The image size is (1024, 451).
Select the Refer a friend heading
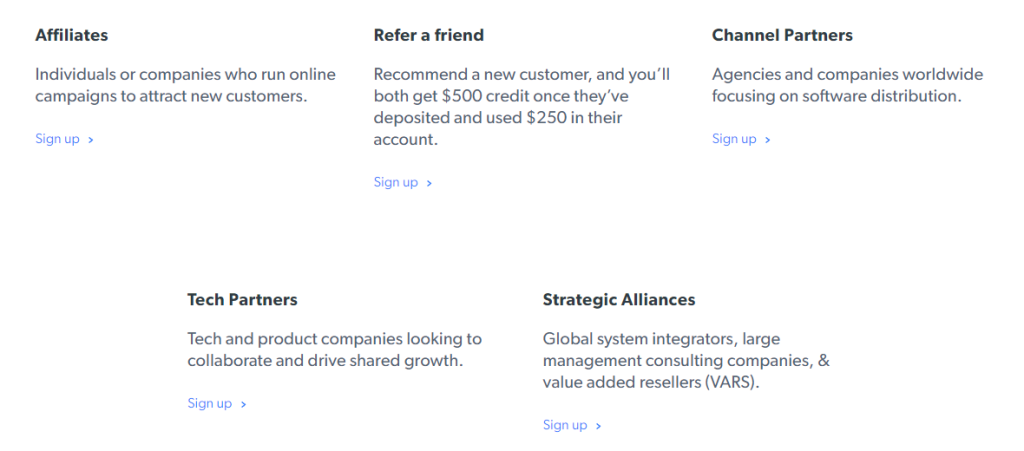(428, 35)
